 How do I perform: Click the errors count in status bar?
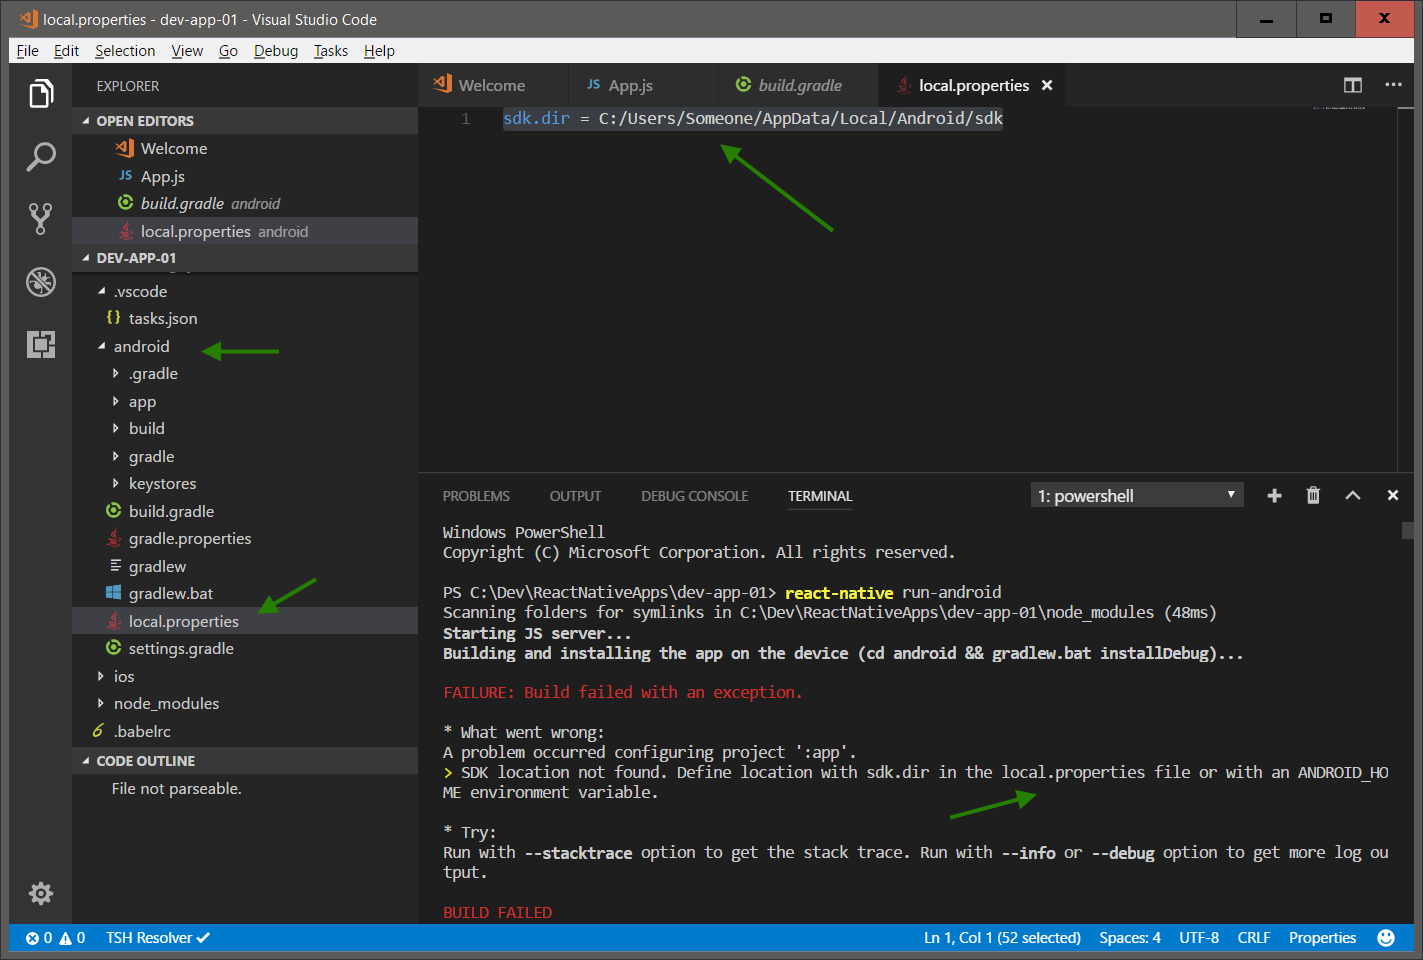tap(39, 938)
